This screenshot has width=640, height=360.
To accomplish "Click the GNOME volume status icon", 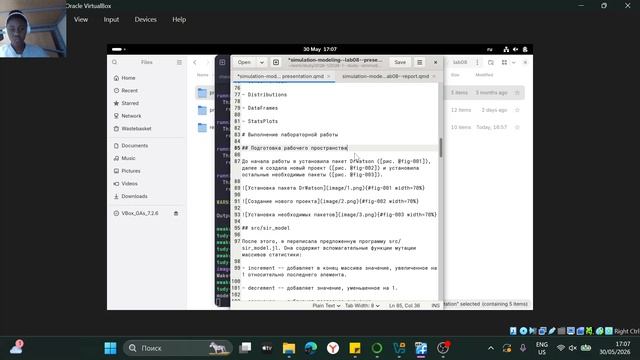I will [516, 49].
